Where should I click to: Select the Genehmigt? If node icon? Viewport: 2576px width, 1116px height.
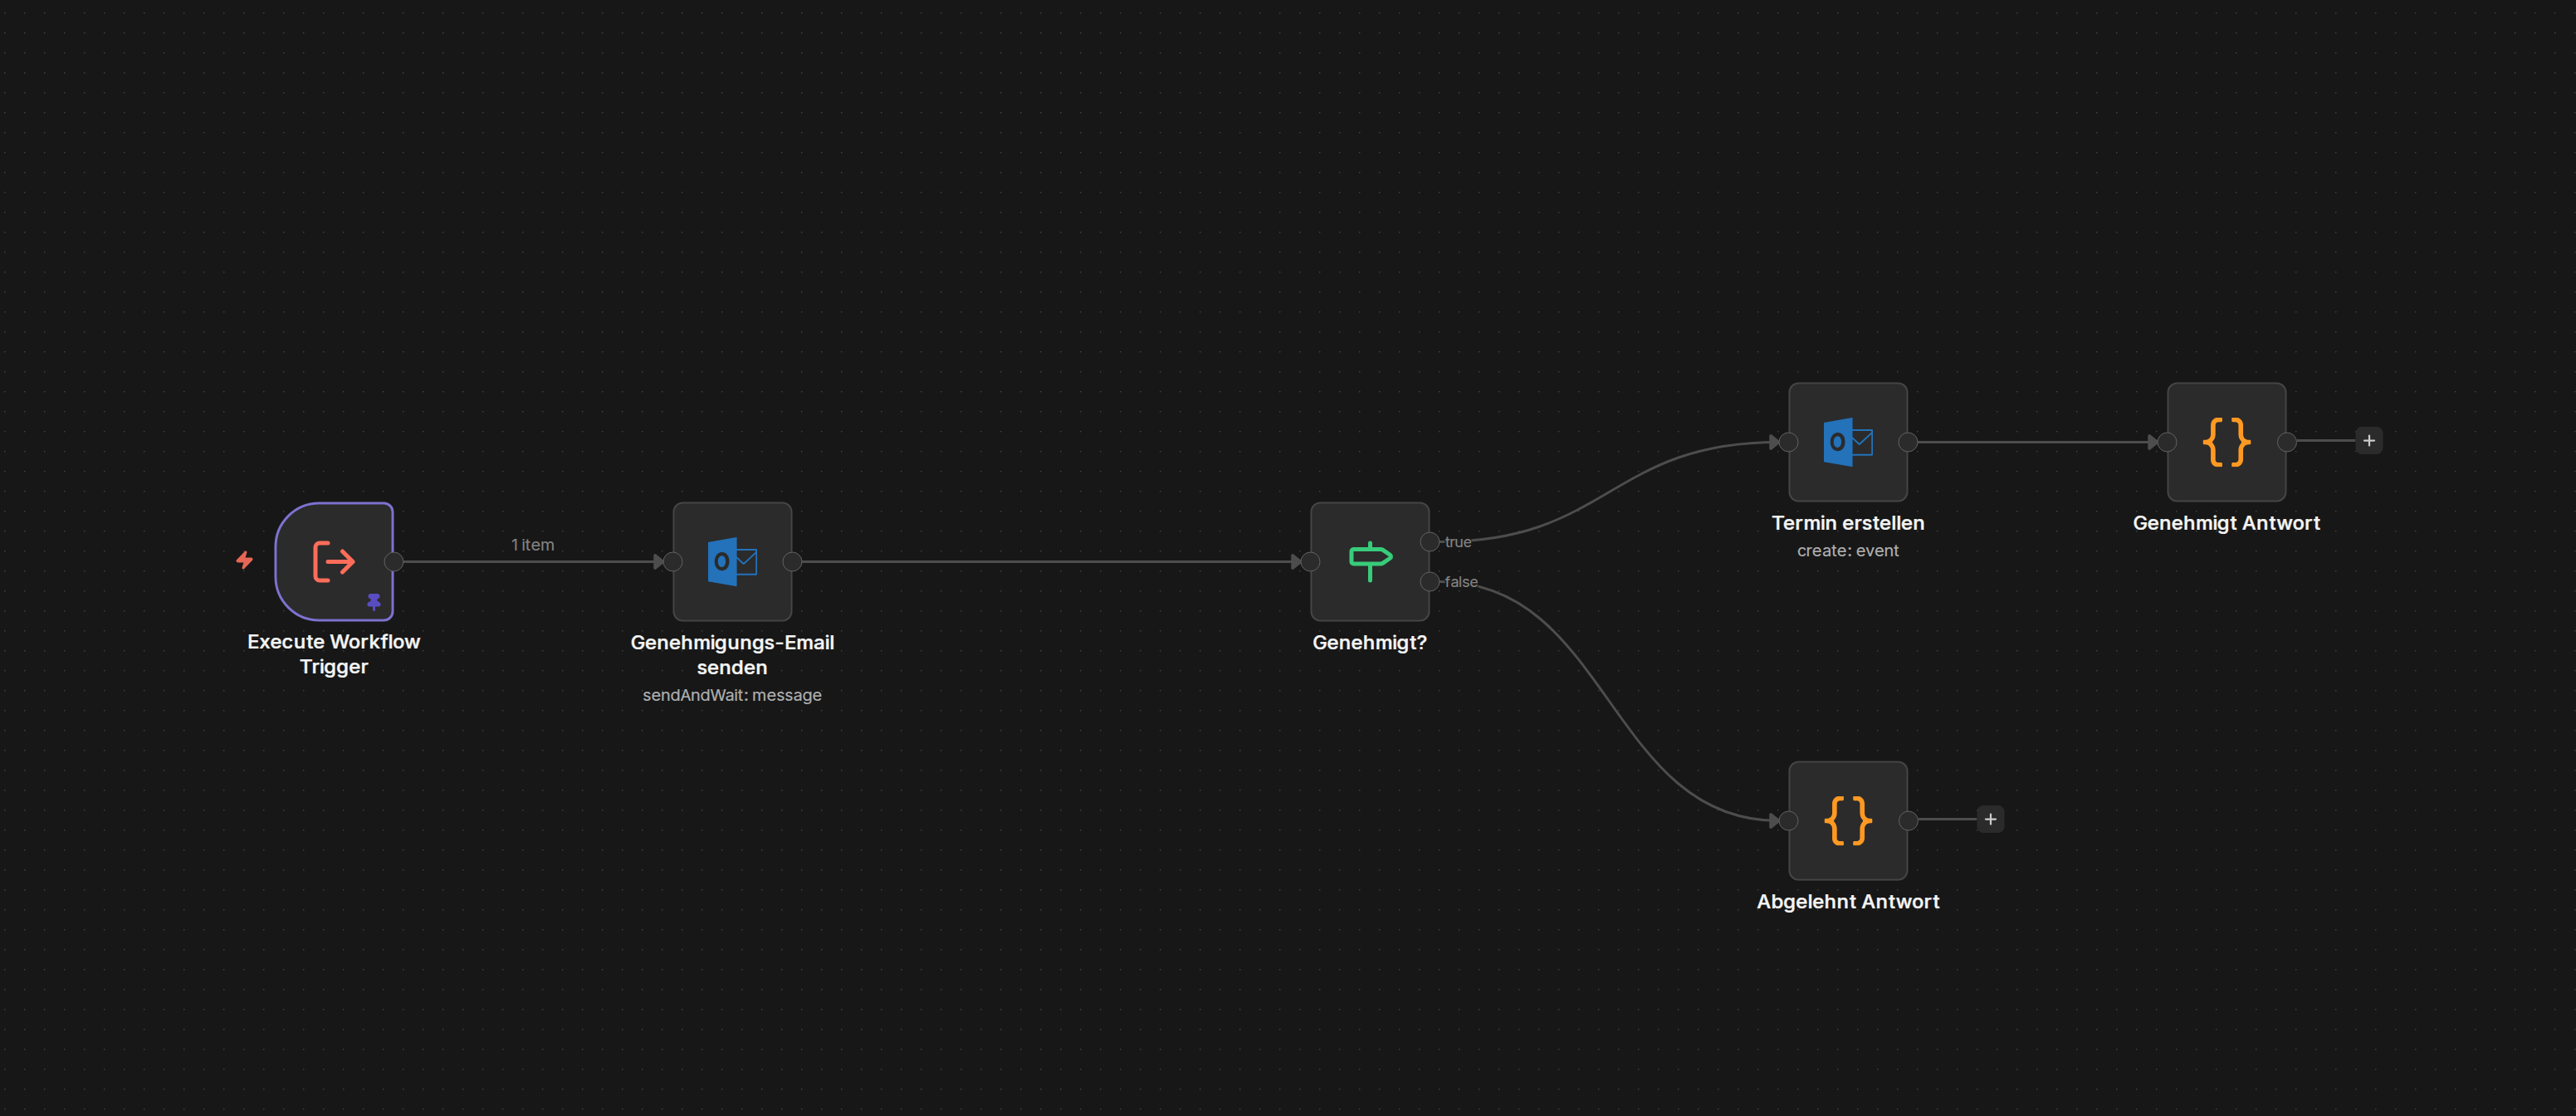[1369, 561]
